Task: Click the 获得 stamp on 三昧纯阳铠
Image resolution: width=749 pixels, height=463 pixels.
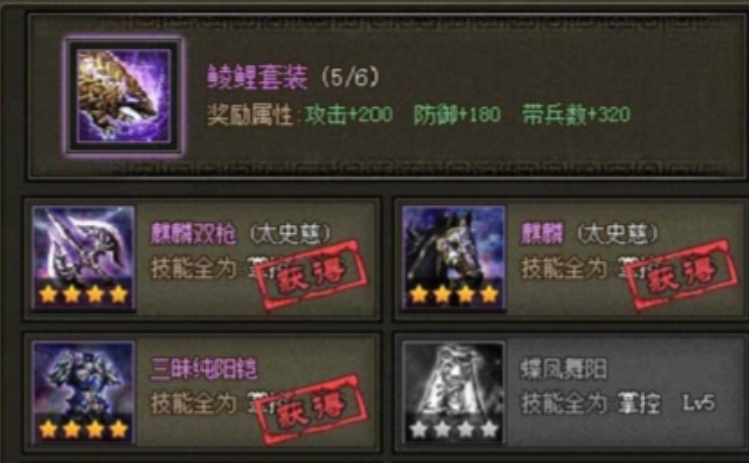Action: pos(312,409)
